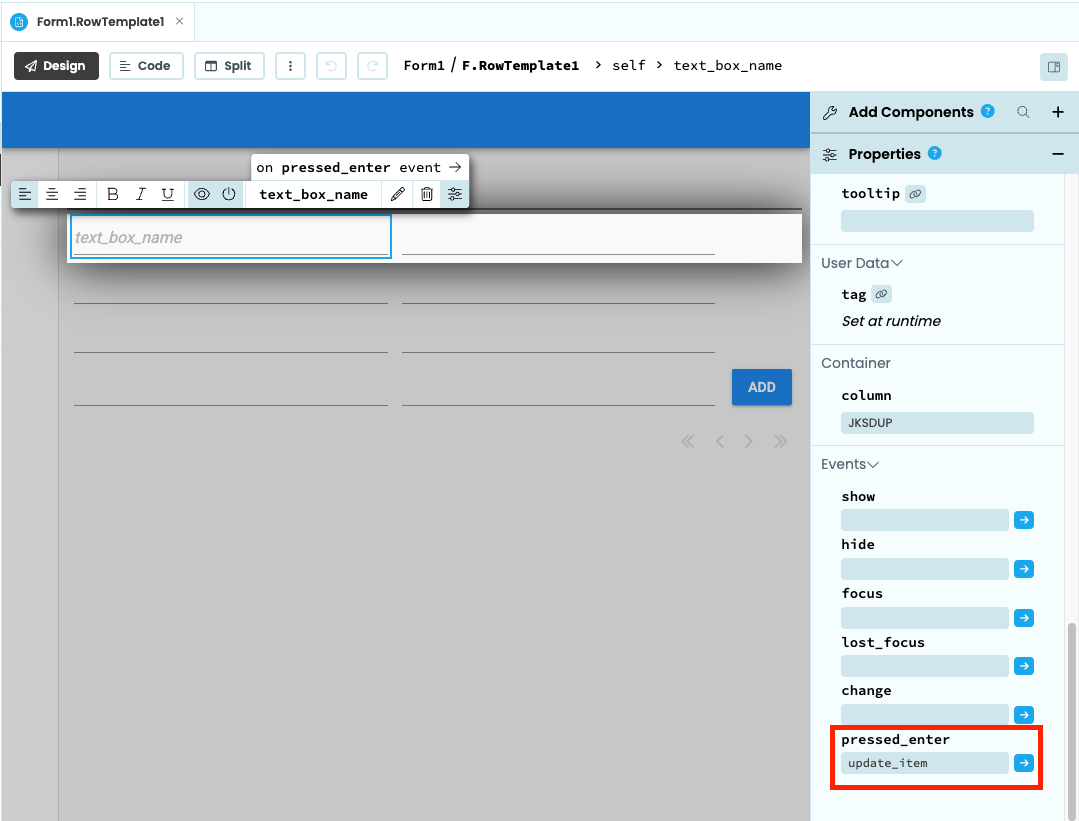Toggle italic formatting

pos(140,194)
